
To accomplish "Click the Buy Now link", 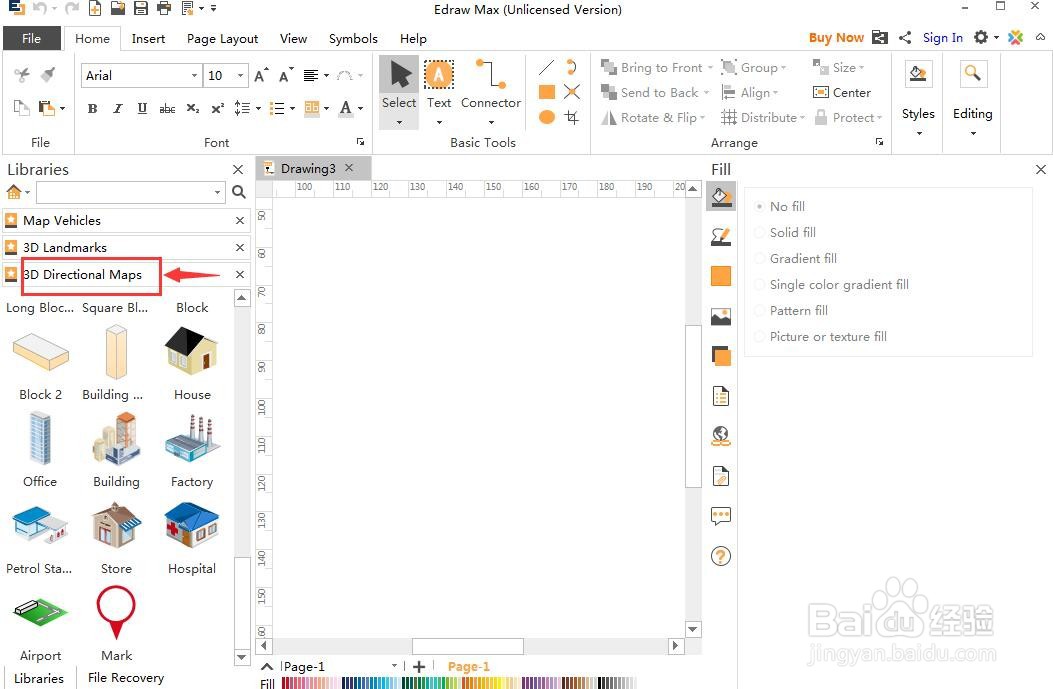I will pyautogui.click(x=836, y=38).
